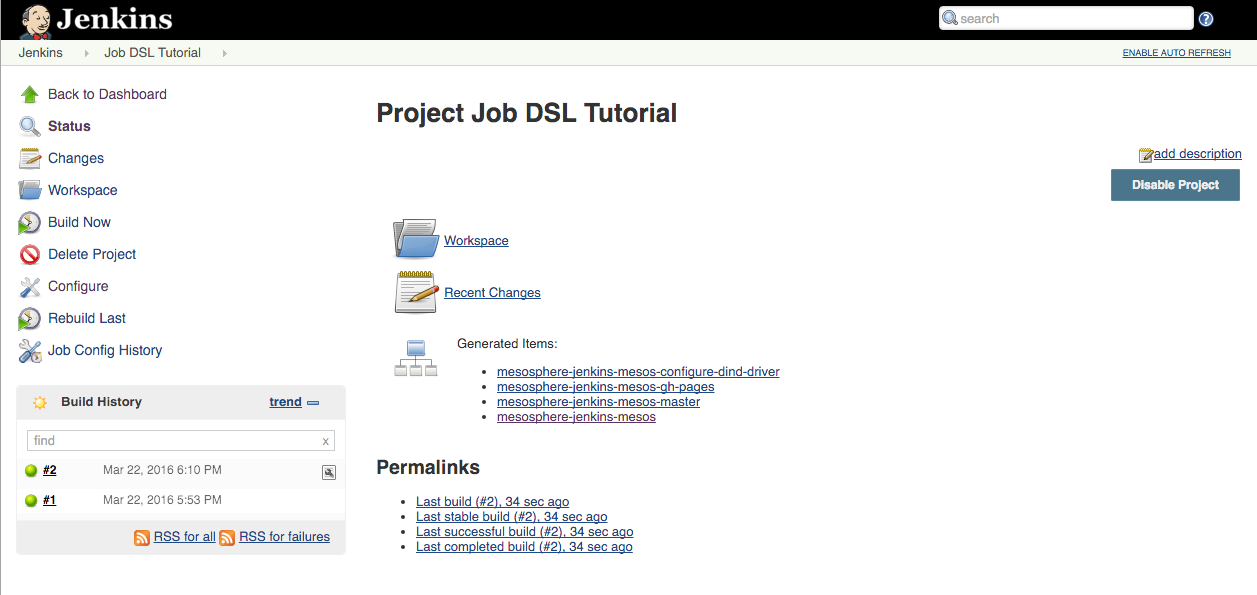Click the green Back to Dashboard arrow icon
1257x595 pixels.
[x=30, y=95]
